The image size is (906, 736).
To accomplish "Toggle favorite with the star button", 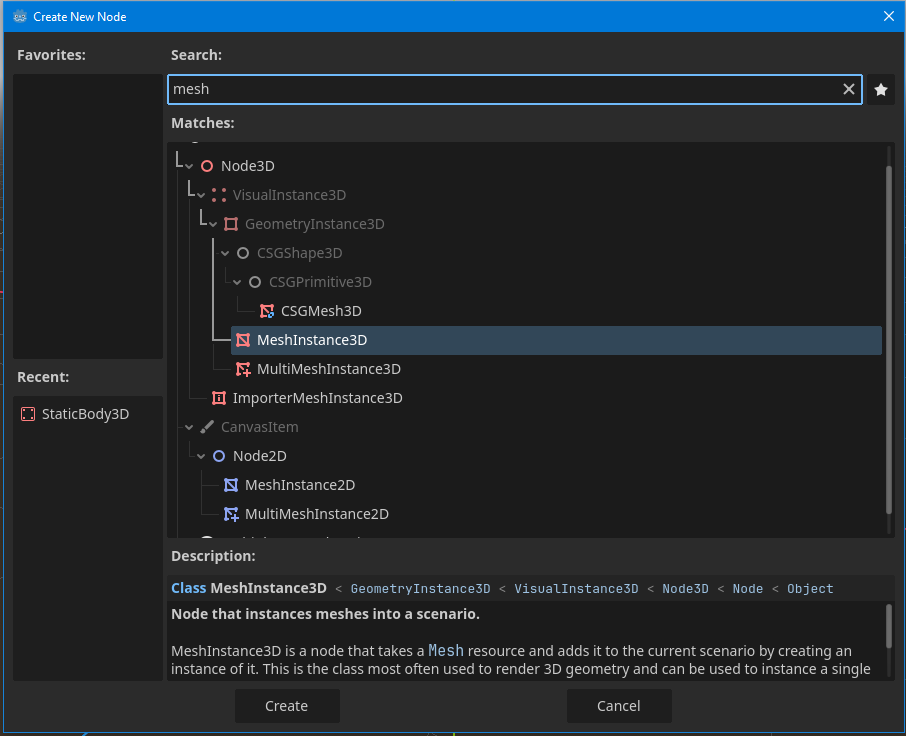I will [881, 90].
